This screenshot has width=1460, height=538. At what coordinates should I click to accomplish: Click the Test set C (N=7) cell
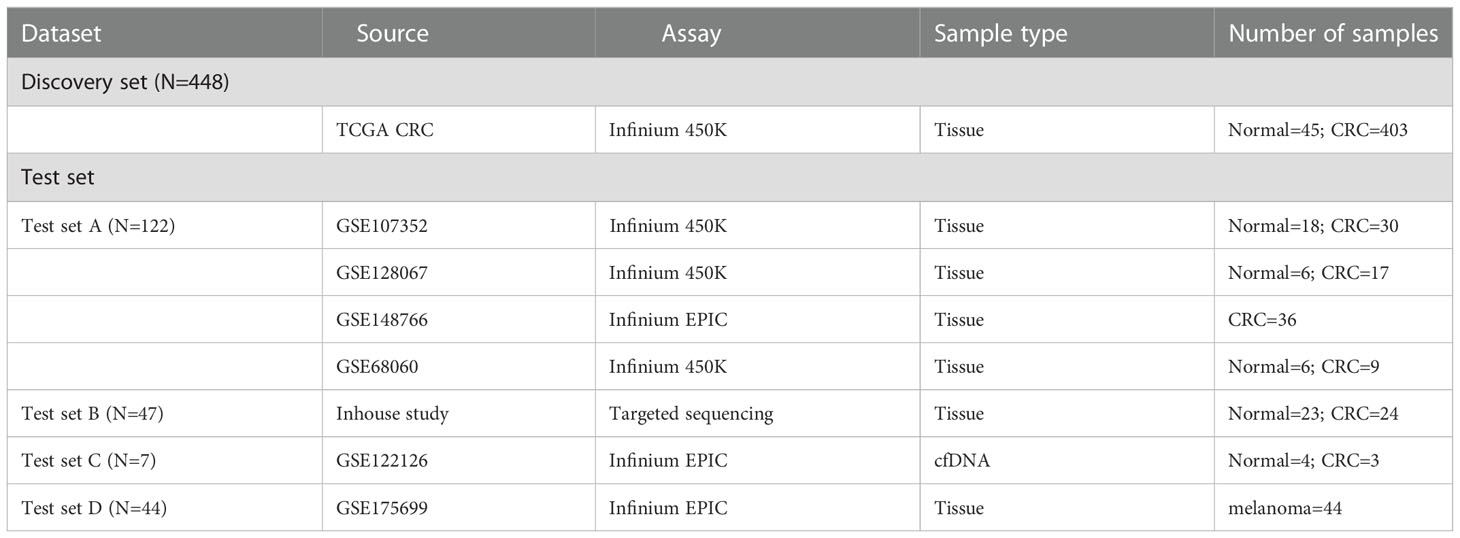click(x=88, y=461)
